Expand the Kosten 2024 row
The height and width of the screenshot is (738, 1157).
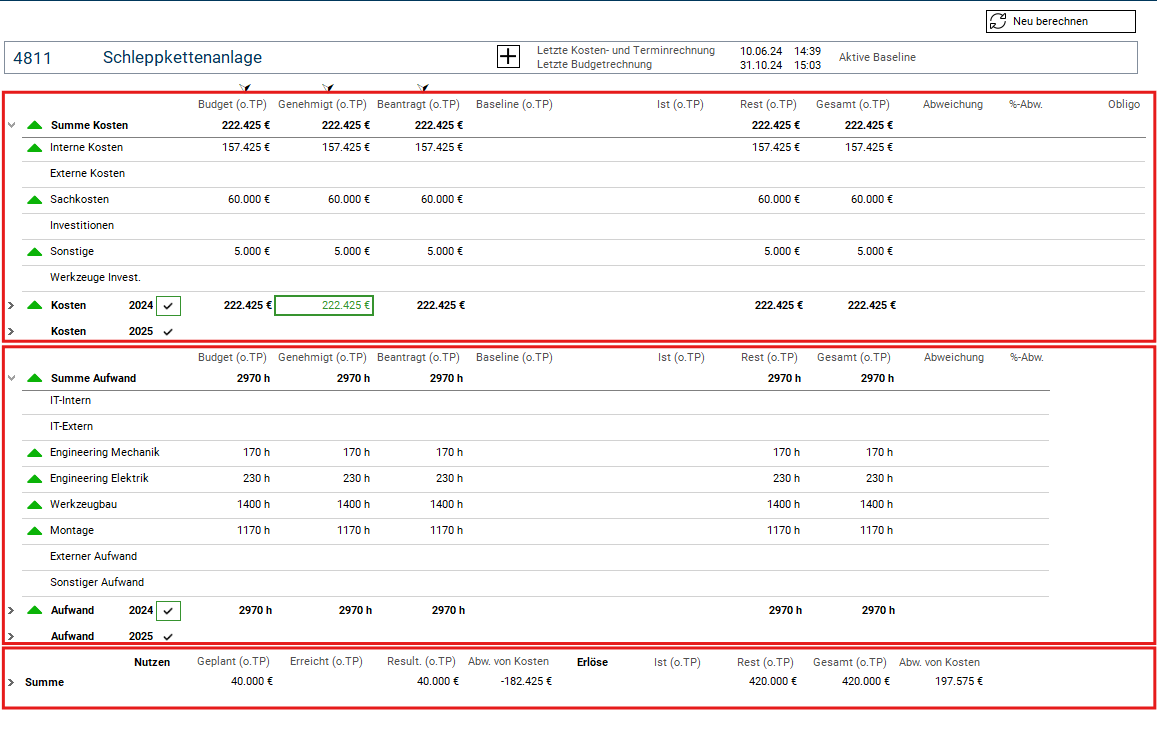point(11,306)
